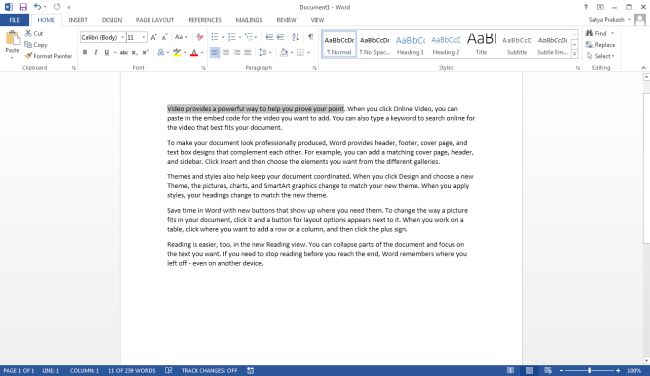This screenshot has width=650, height=376.
Task: Open line and paragraph spacing
Action: (264, 52)
